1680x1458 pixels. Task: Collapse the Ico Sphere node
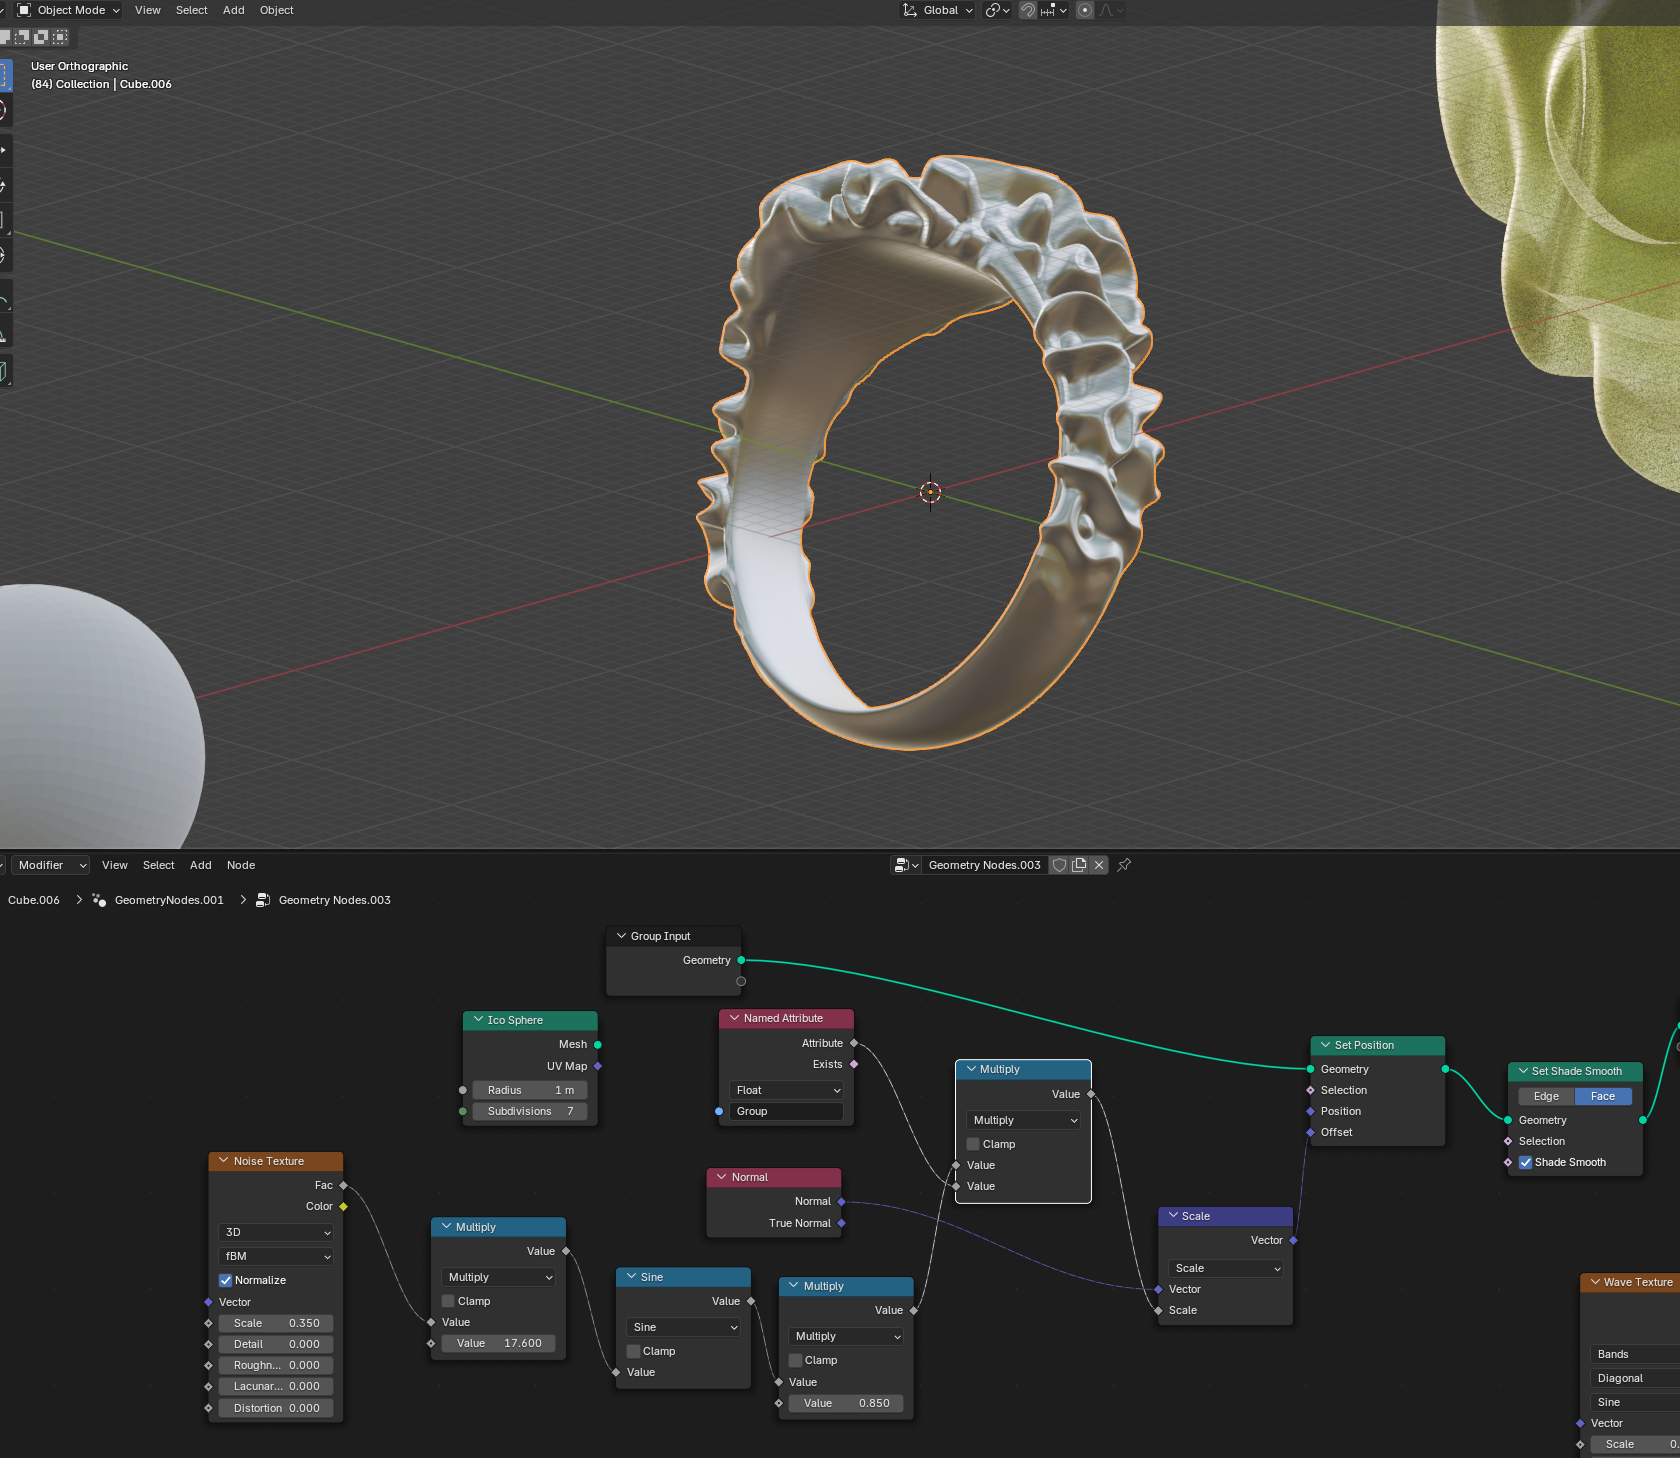click(478, 1020)
